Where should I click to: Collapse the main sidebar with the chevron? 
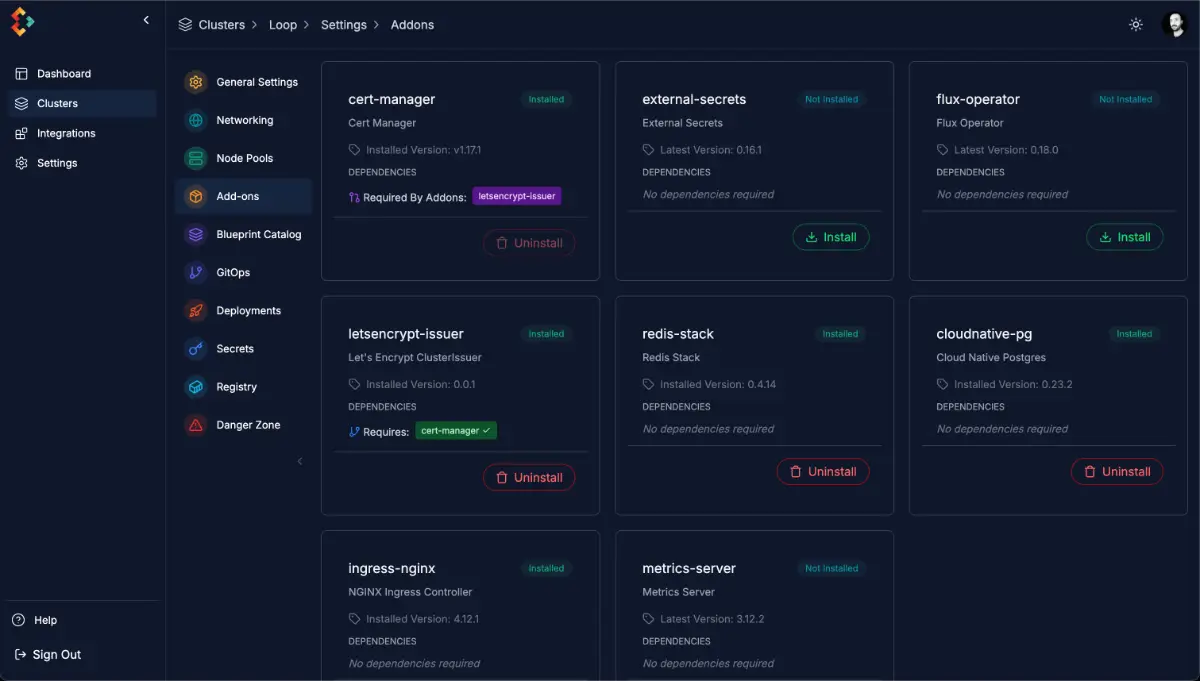click(x=146, y=20)
